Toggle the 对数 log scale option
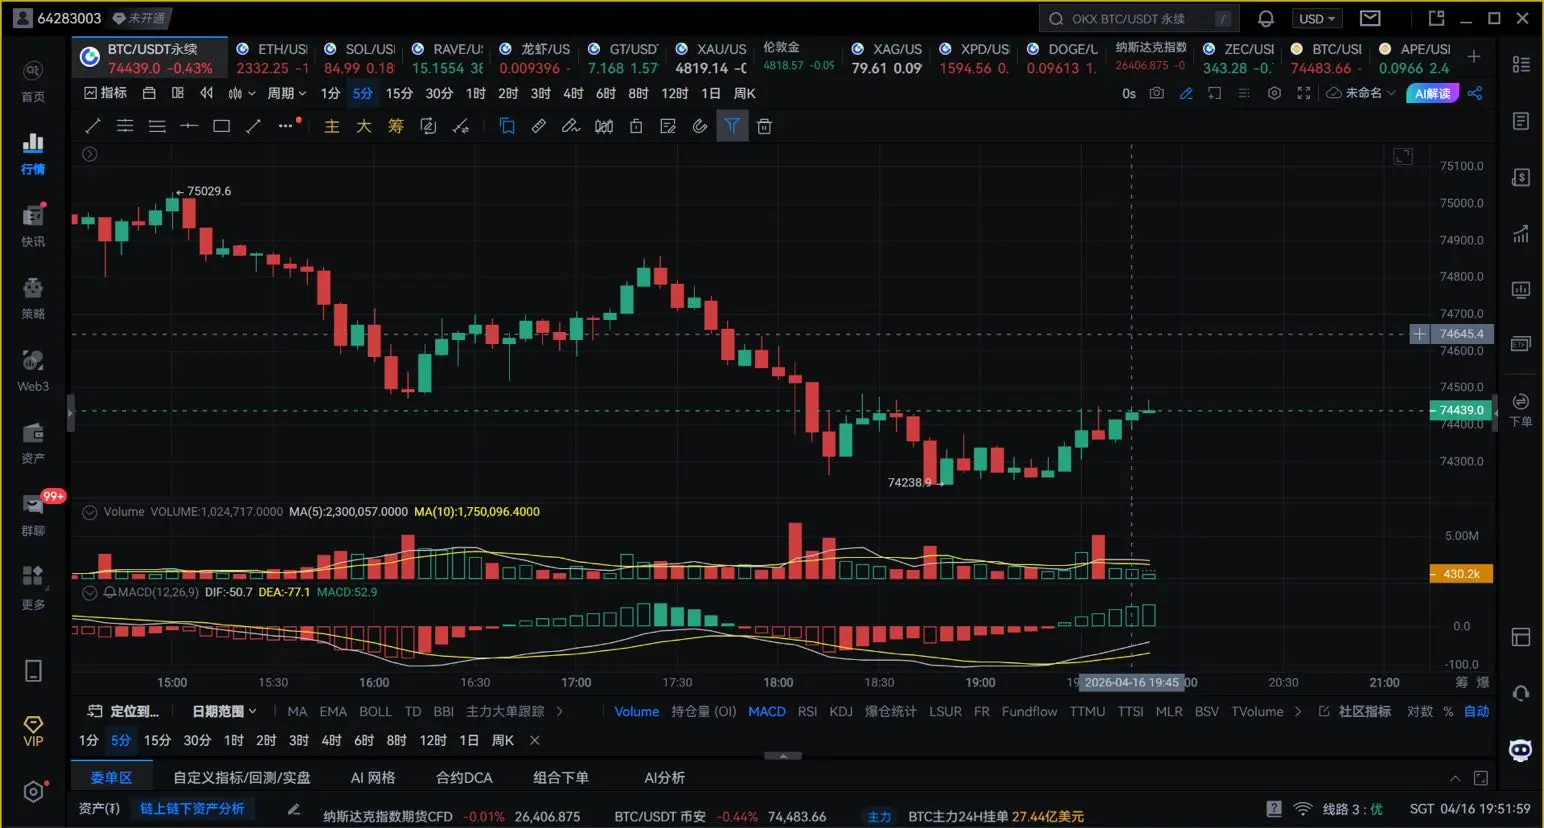Screen dimensions: 1544x828 1420,711
